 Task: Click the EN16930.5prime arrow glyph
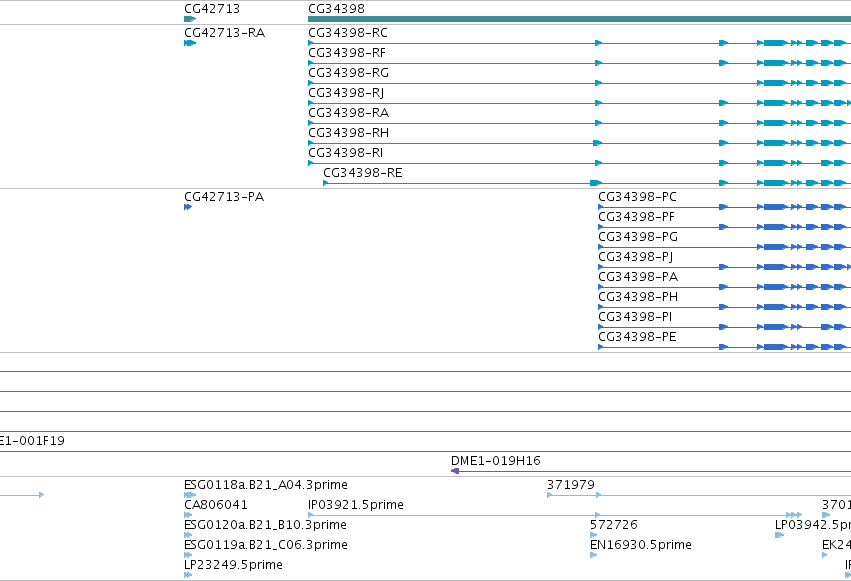(593, 555)
